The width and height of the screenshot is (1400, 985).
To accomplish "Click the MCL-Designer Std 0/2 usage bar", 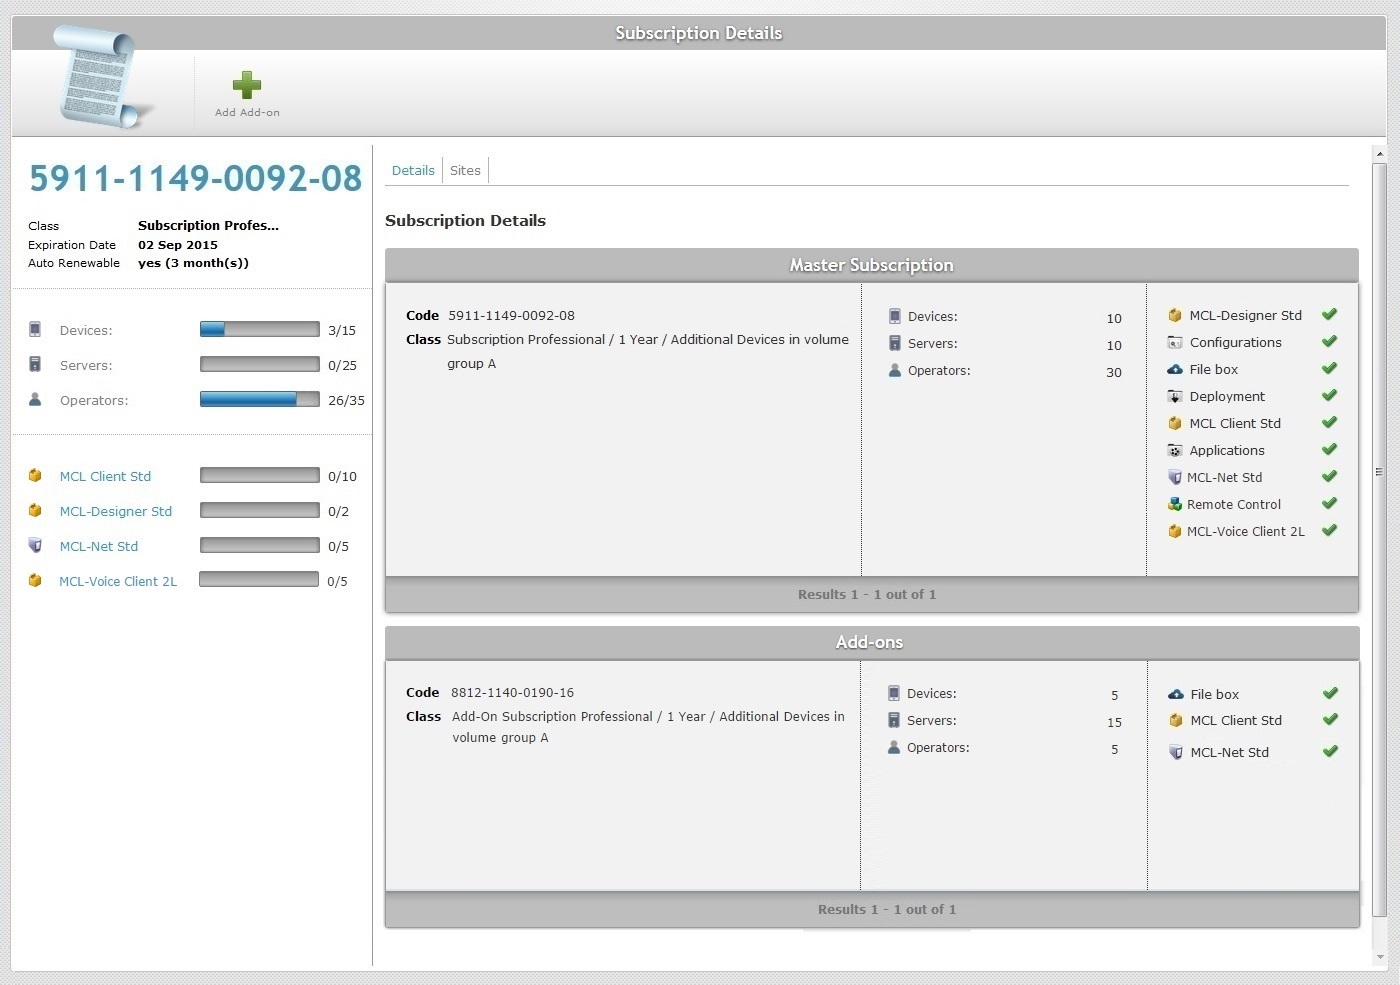I will point(260,510).
